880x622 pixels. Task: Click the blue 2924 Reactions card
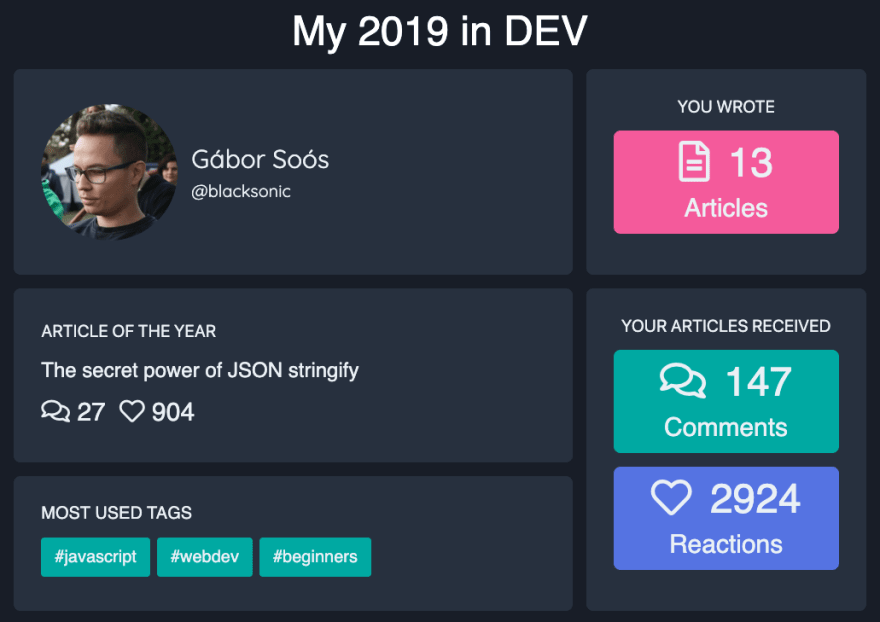pos(726,518)
